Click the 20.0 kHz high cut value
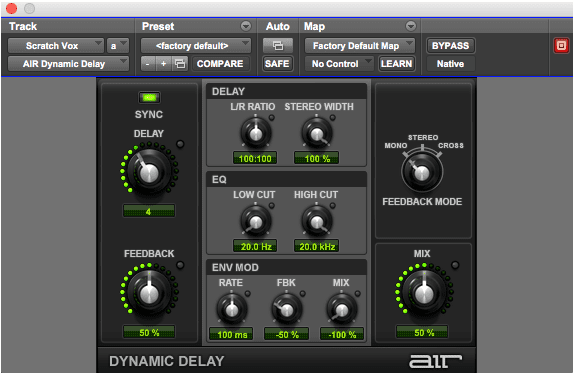This screenshot has width=574, height=373. pos(317,246)
